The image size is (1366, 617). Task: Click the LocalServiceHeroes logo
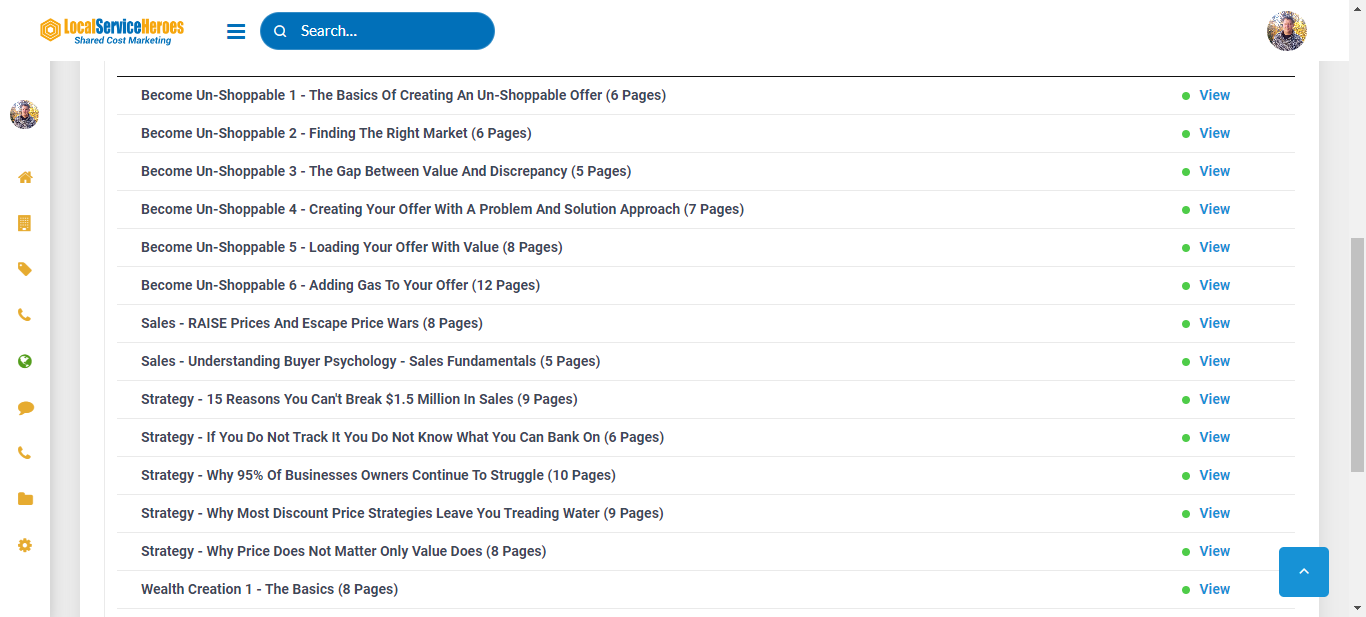112,31
